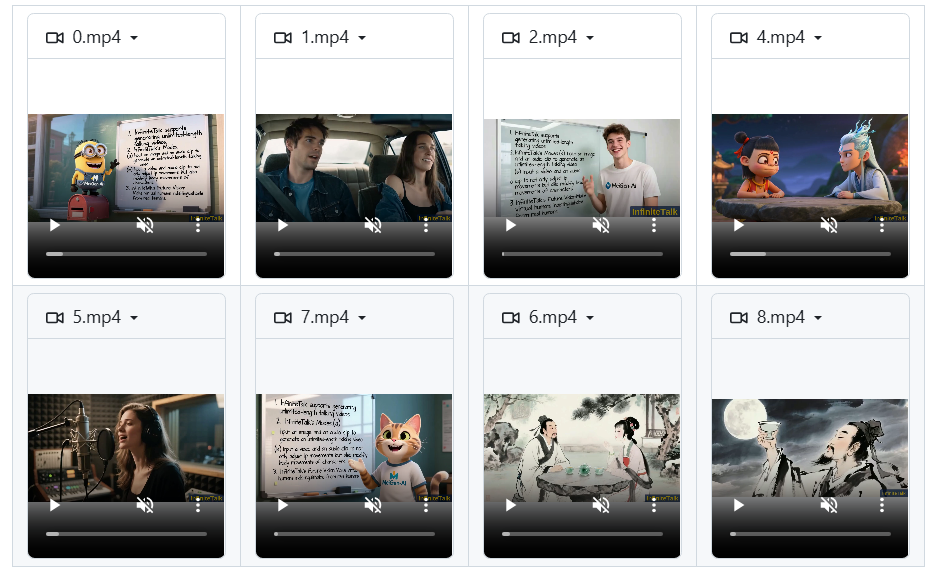933x581 pixels.
Task: Click the 4.mp4 file name label
Action: click(780, 37)
